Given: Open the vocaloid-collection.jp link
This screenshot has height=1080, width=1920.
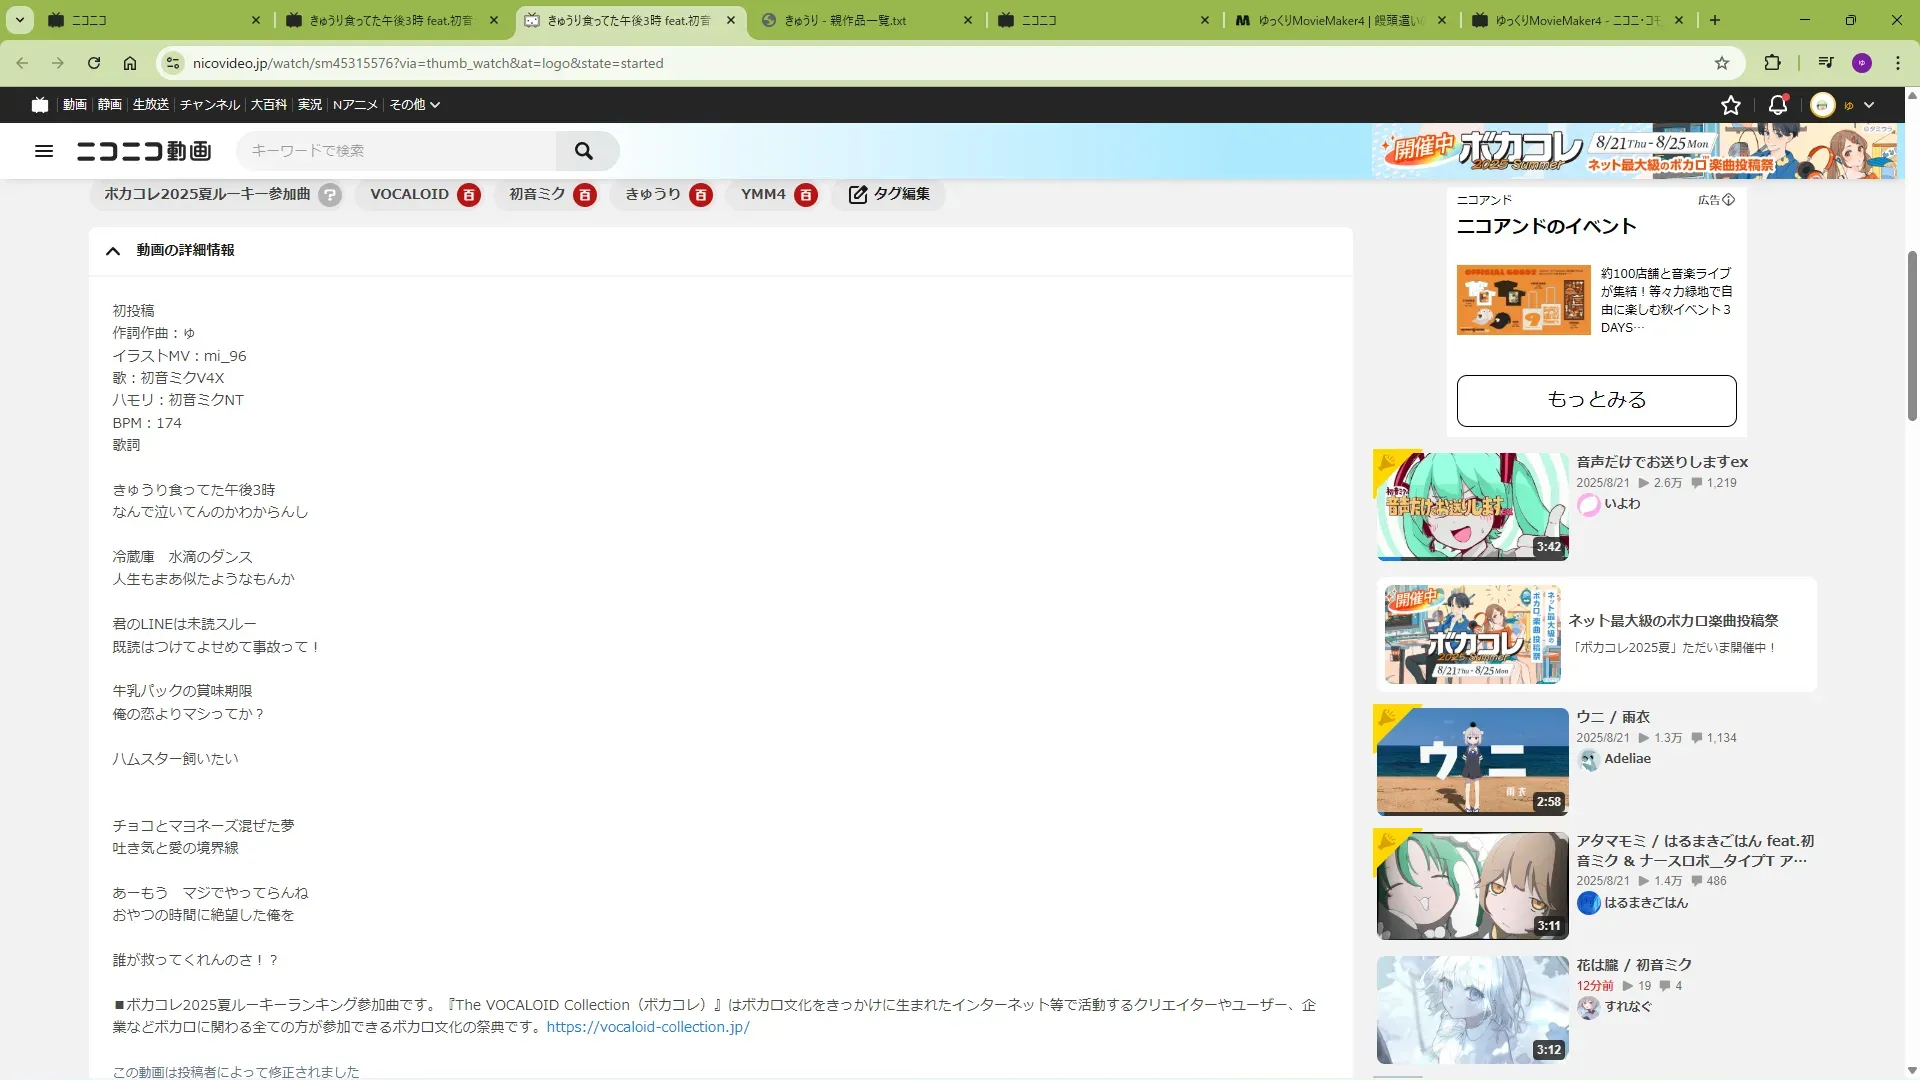Looking at the screenshot, I should [647, 1027].
